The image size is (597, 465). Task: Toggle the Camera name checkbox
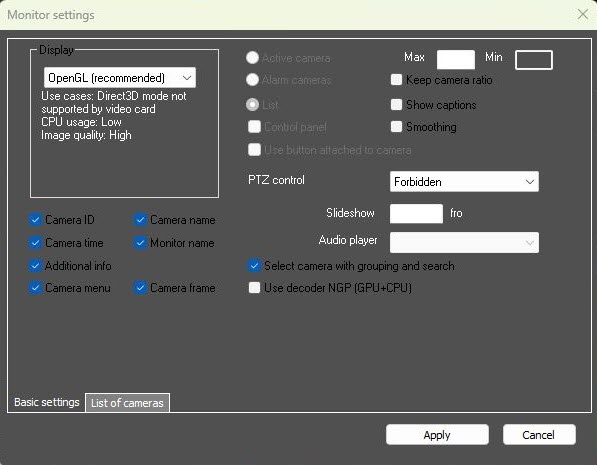pos(140,220)
